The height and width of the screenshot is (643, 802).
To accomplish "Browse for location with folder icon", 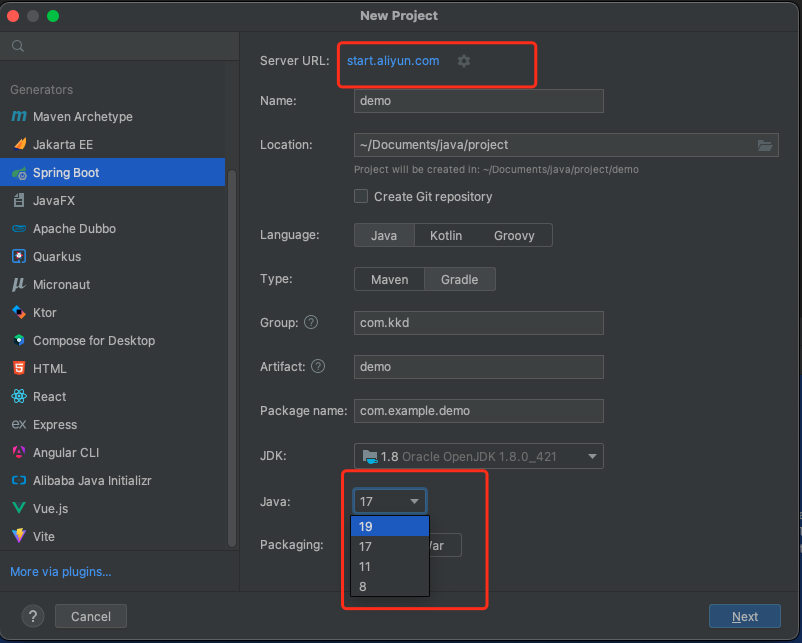I will [x=765, y=145].
